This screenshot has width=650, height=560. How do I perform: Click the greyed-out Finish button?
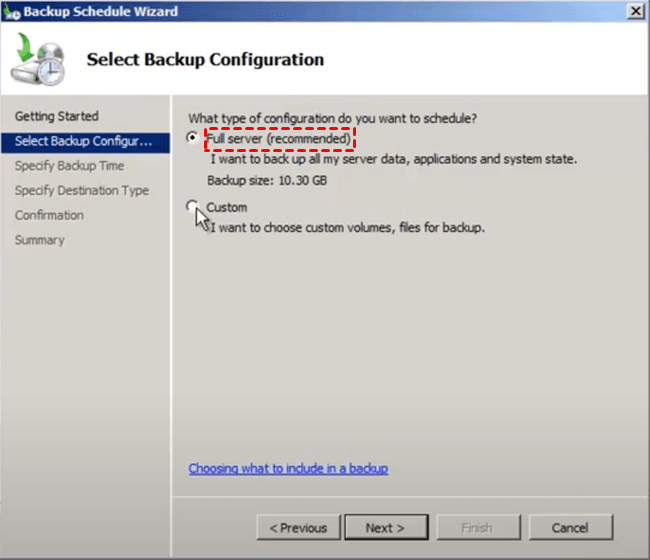pyautogui.click(x=476, y=527)
